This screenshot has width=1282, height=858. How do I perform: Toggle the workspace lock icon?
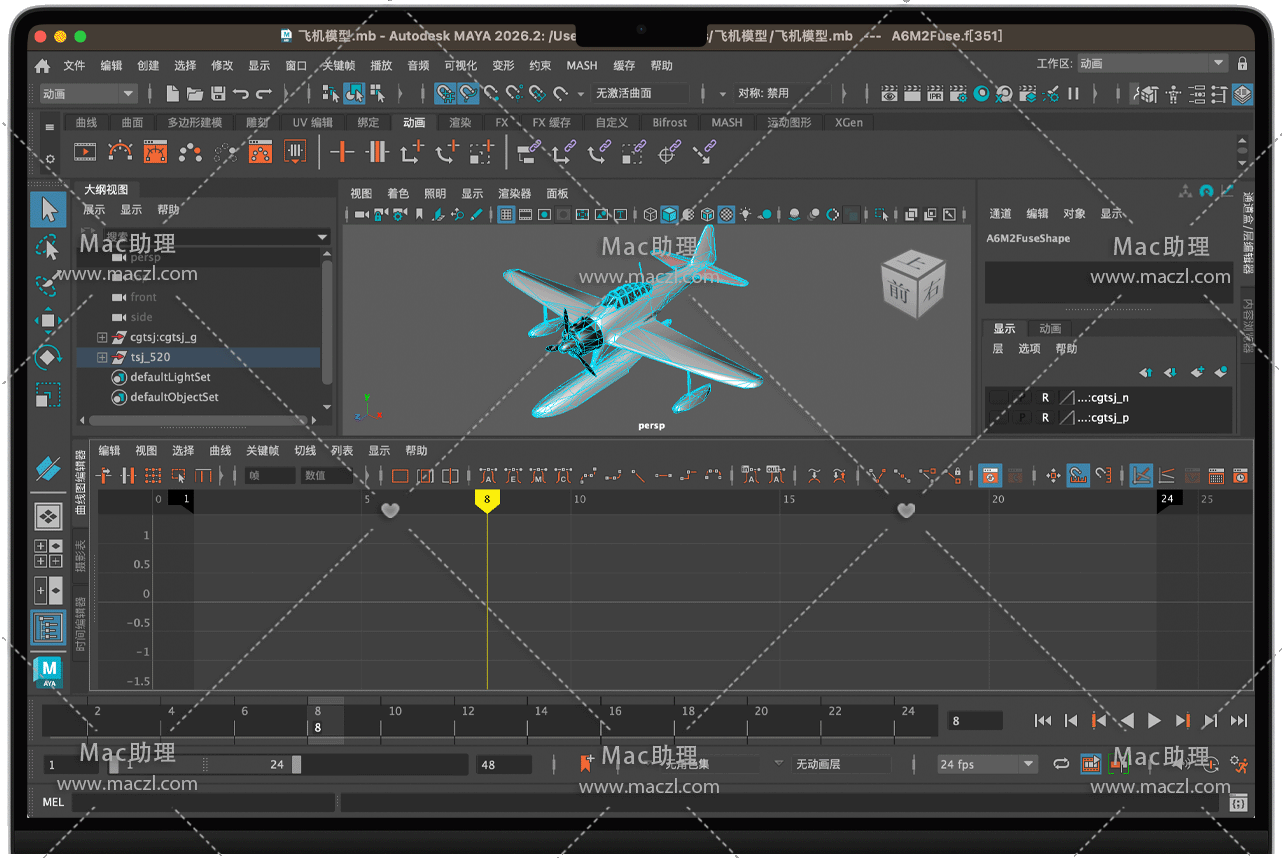pyautogui.click(x=1242, y=64)
